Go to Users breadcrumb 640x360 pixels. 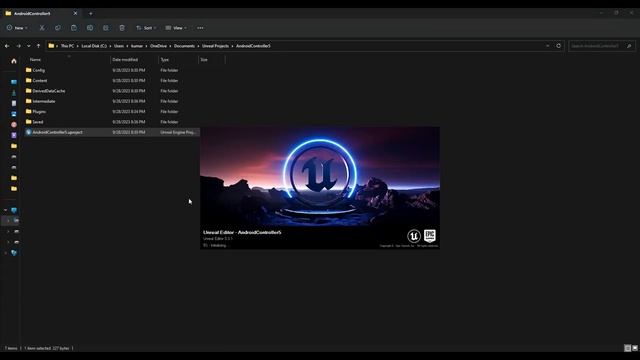(x=119, y=46)
